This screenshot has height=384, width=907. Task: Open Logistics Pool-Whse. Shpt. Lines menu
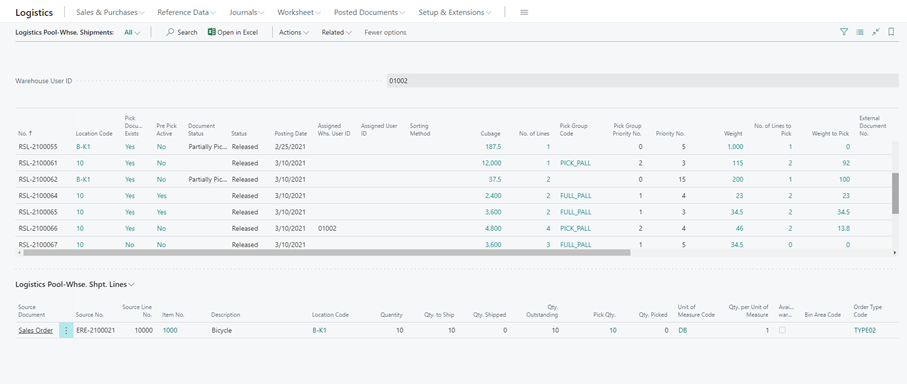pos(75,285)
